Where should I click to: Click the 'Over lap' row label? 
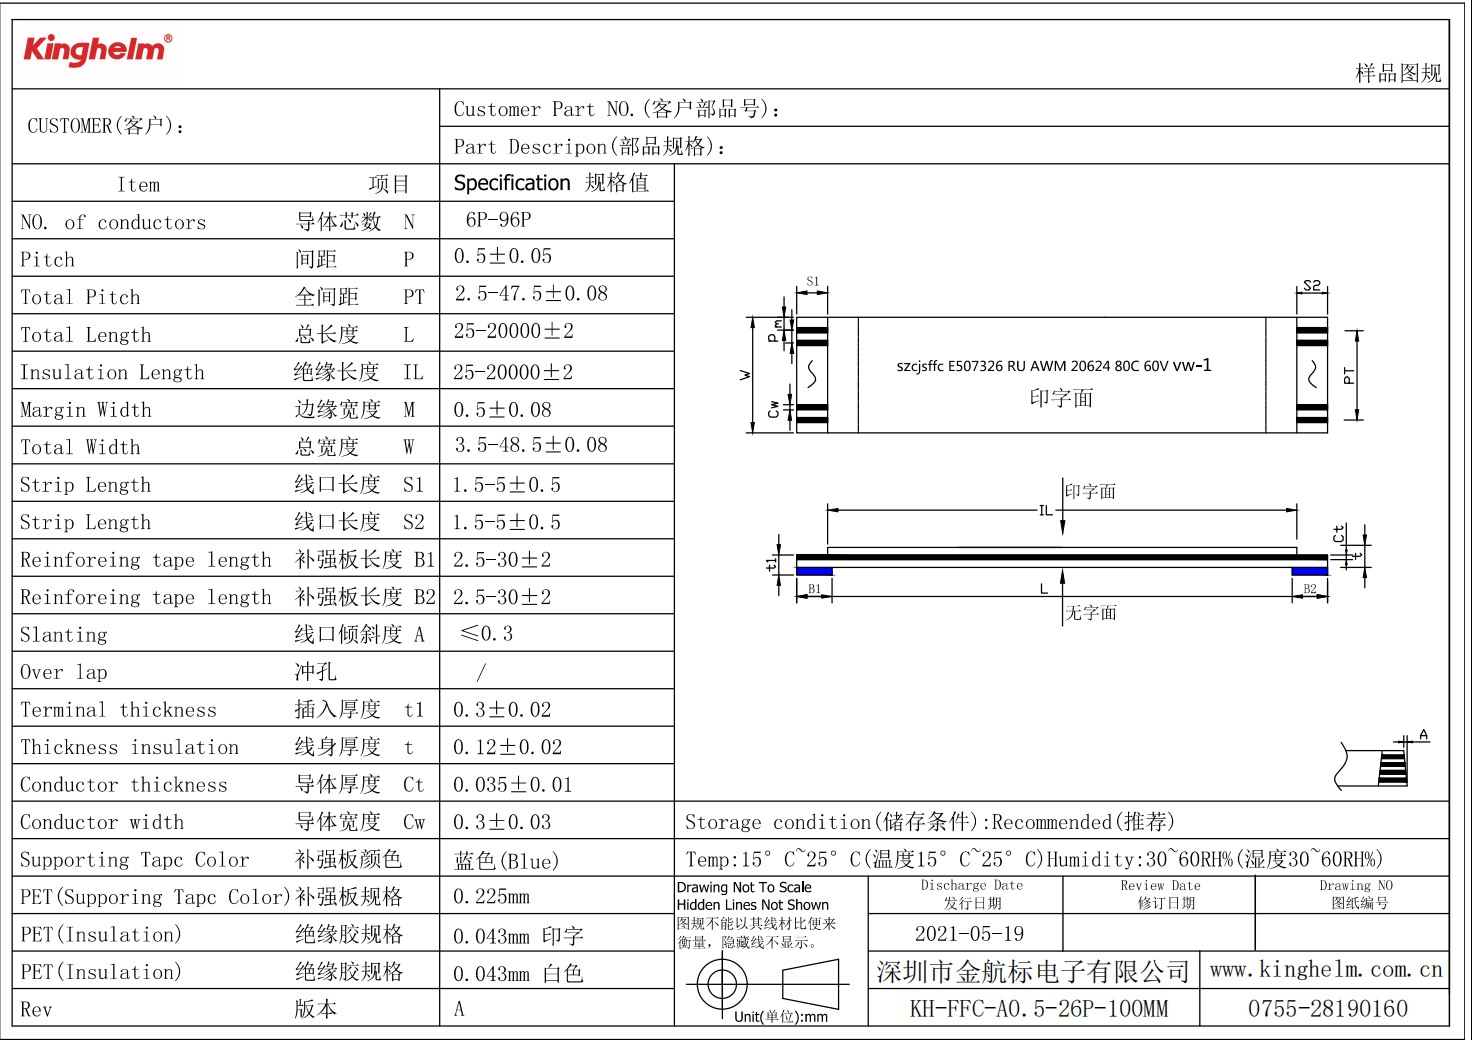pyautogui.click(x=64, y=672)
